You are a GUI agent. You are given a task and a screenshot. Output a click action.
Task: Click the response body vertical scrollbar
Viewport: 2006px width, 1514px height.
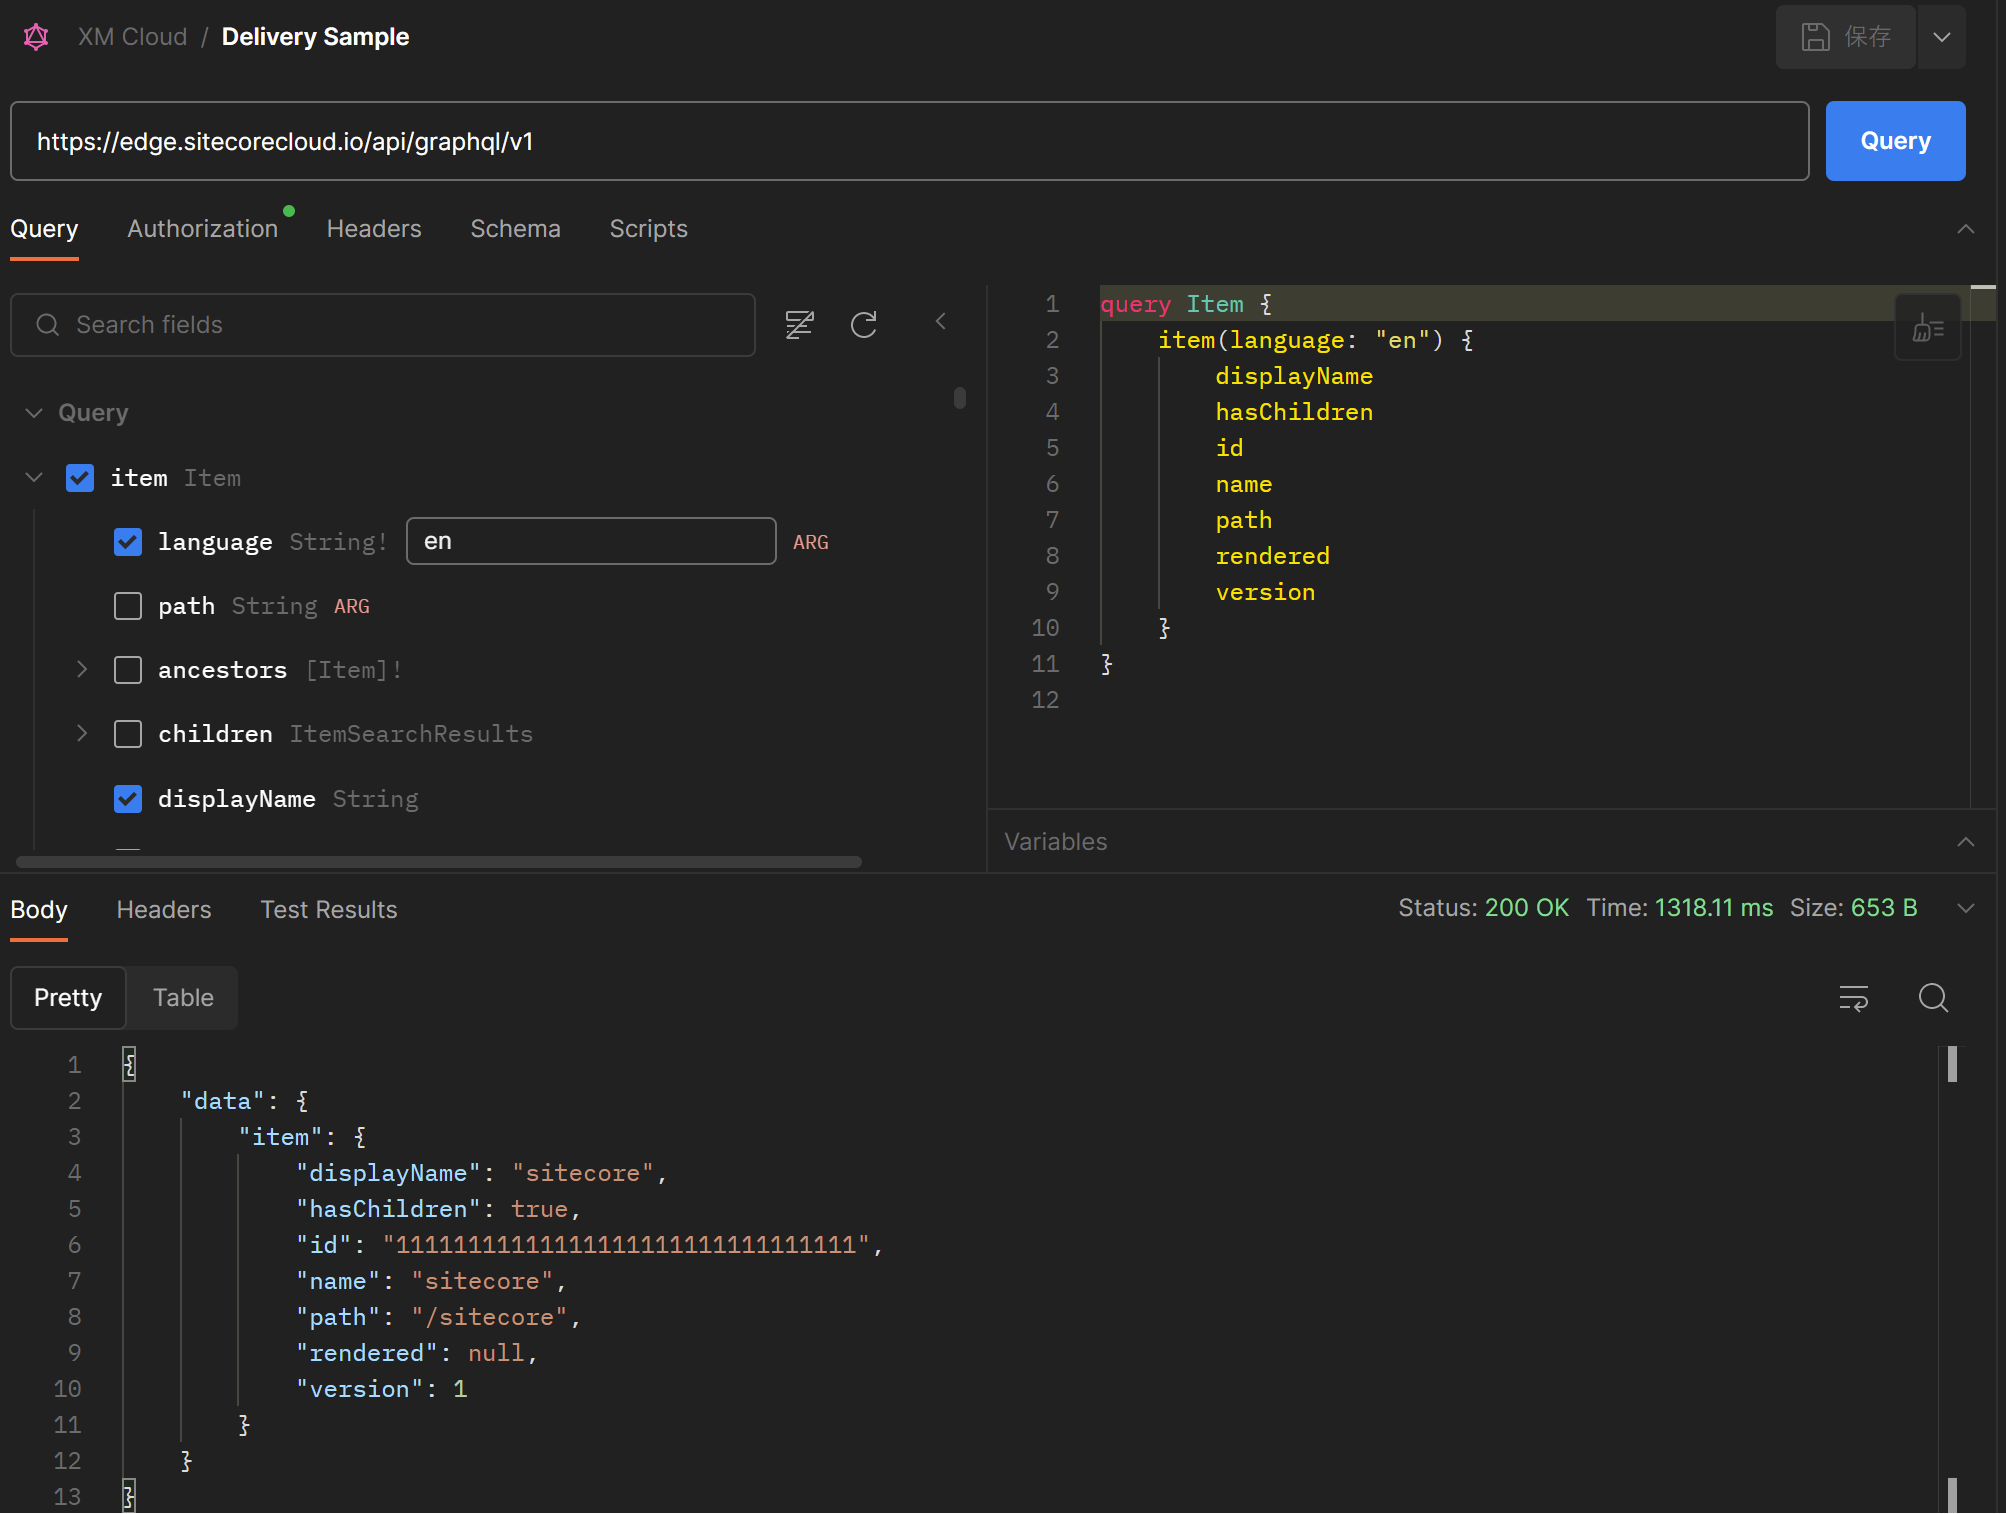1952,1065
